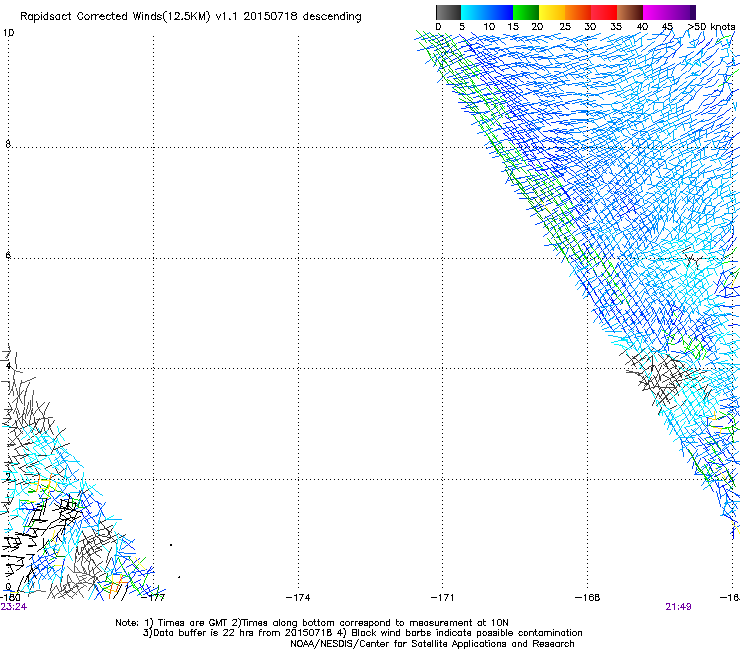Screen dimensions: 740x650
Task: Click the green 15-20 knots legend segment
Action: click(526, 12)
